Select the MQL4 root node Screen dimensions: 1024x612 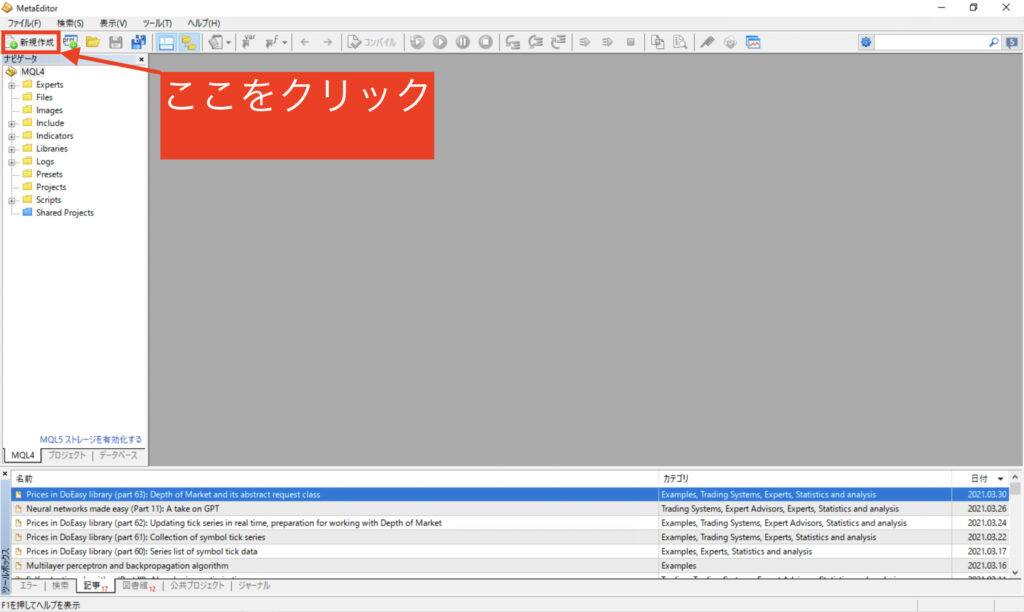(33, 72)
